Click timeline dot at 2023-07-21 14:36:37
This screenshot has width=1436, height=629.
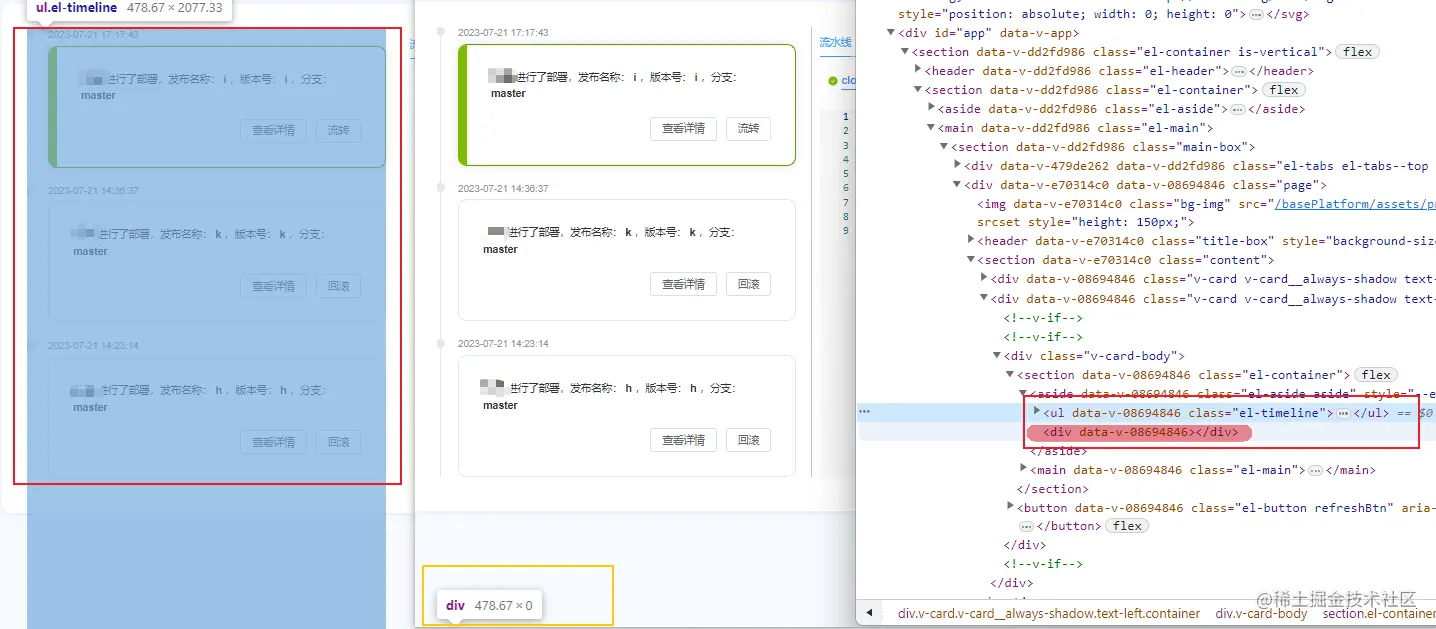[440, 187]
